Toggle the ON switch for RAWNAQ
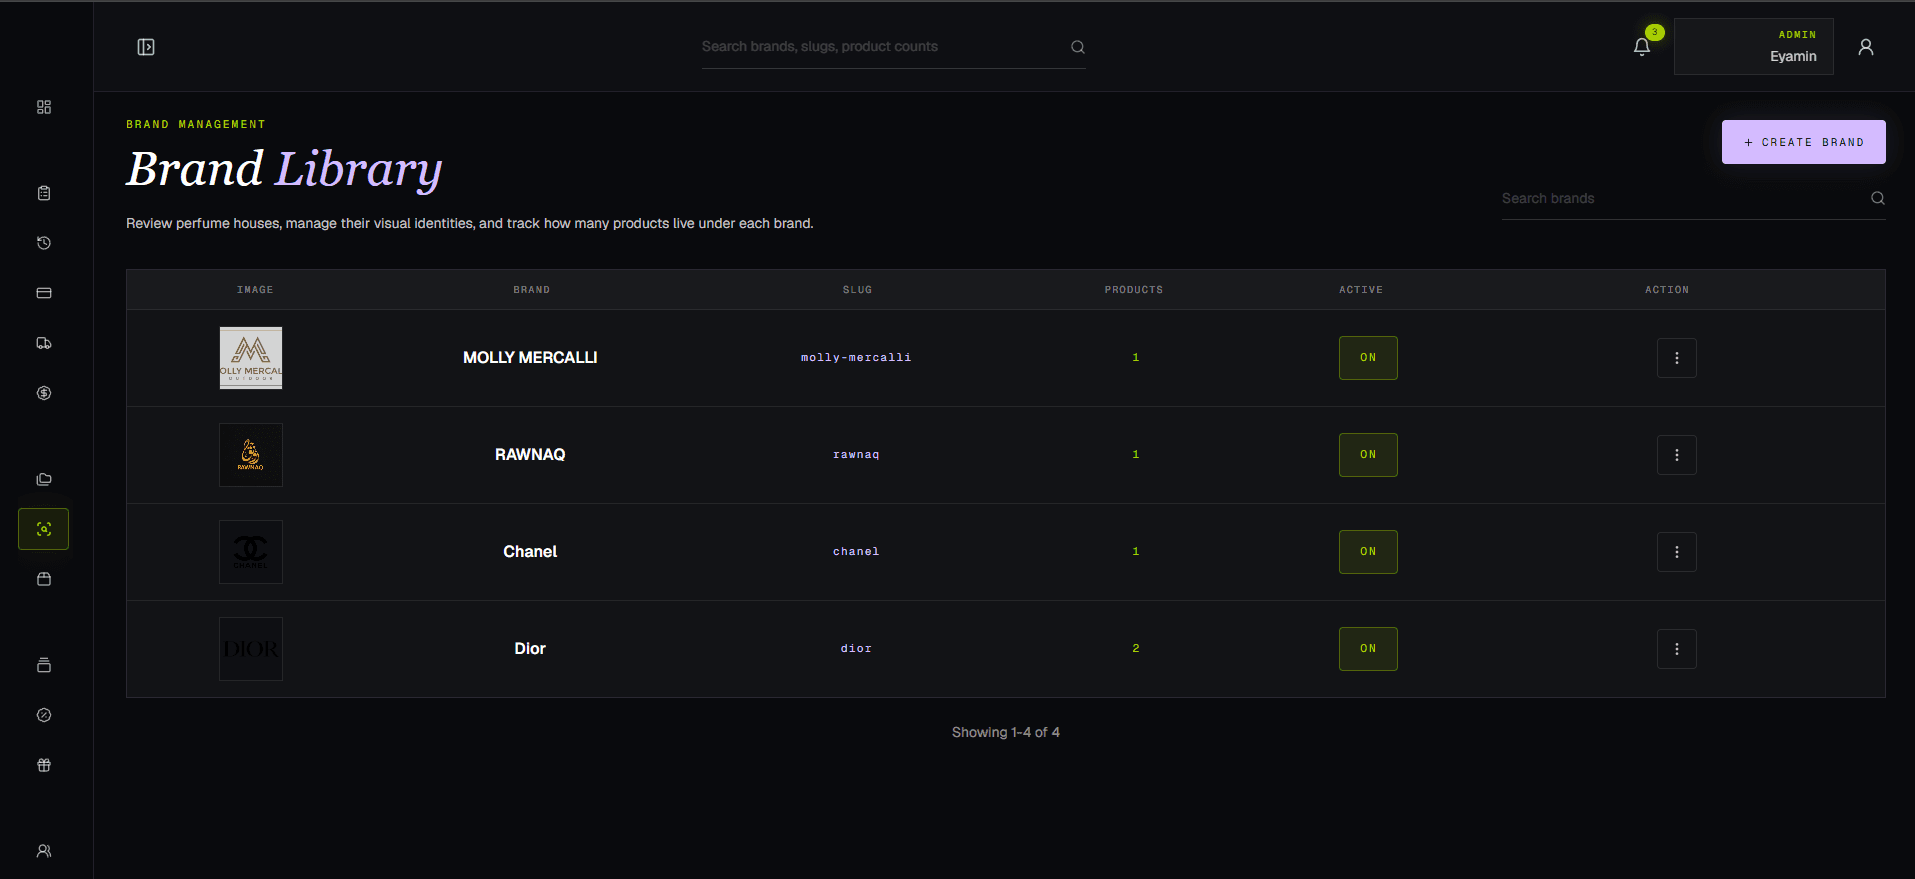Image resolution: width=1915 pixels, height=879 pixels. (x=1368, y=455)
